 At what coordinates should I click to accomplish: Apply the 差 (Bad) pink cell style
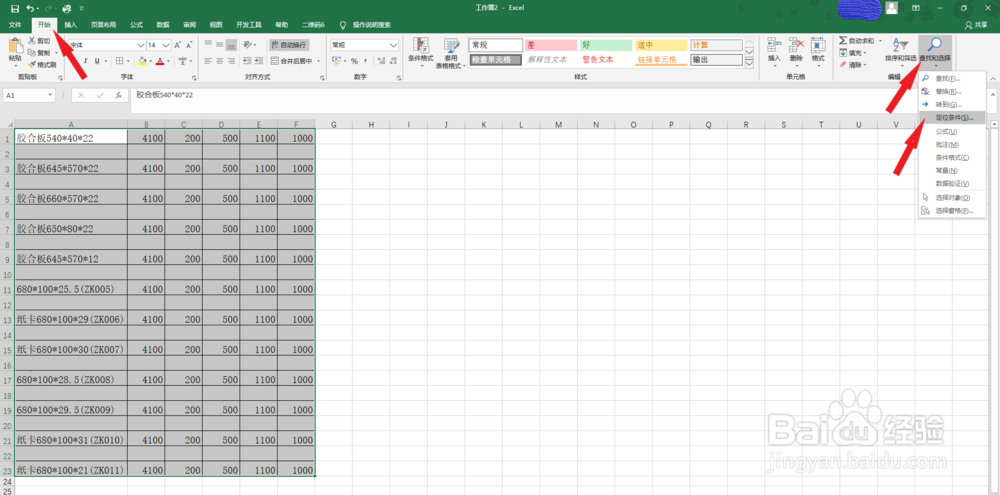coord(550,45)
